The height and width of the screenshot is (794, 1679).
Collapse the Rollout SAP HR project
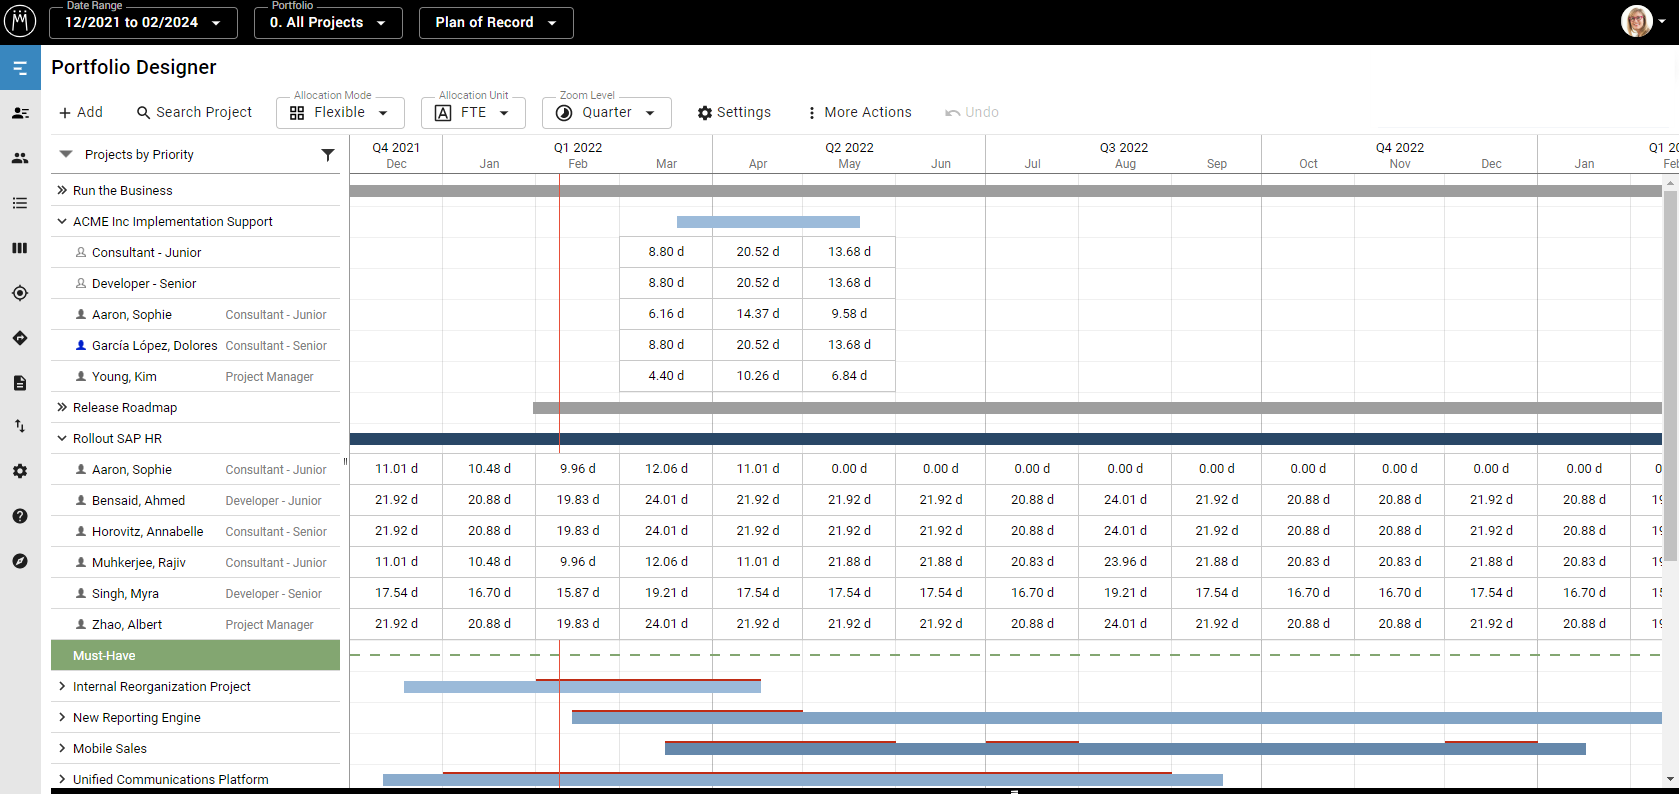click(x=62, y=438)
